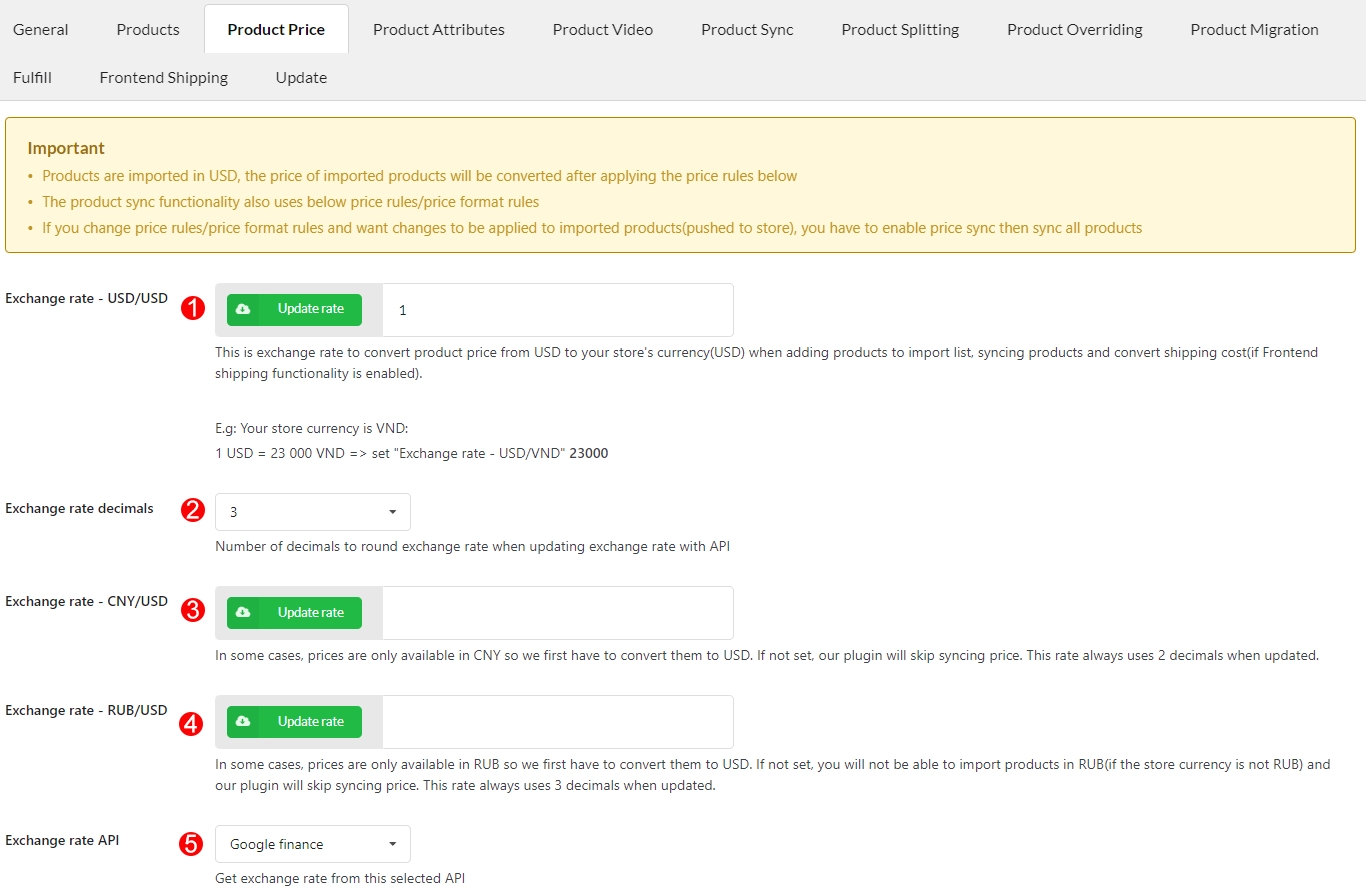
Task: Click the Exchange rate decimals label
Action: pyautogui.click(x=80, y=508)
